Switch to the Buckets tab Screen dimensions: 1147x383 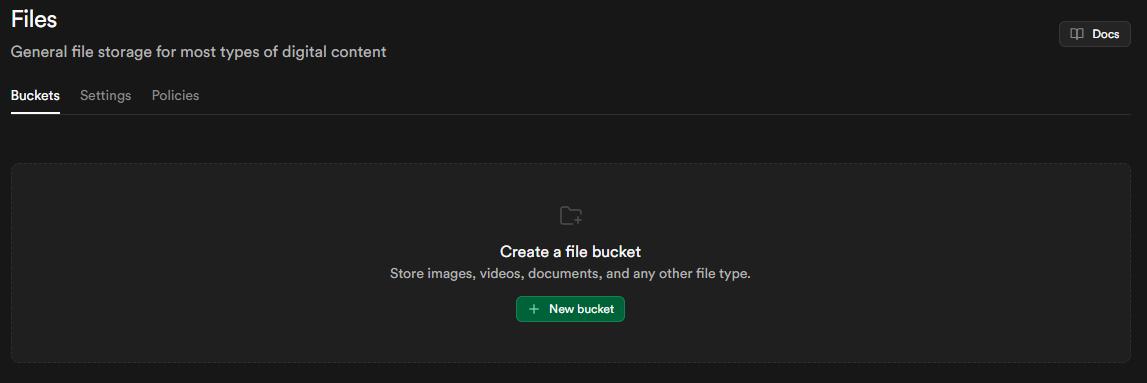coord(35,96)
